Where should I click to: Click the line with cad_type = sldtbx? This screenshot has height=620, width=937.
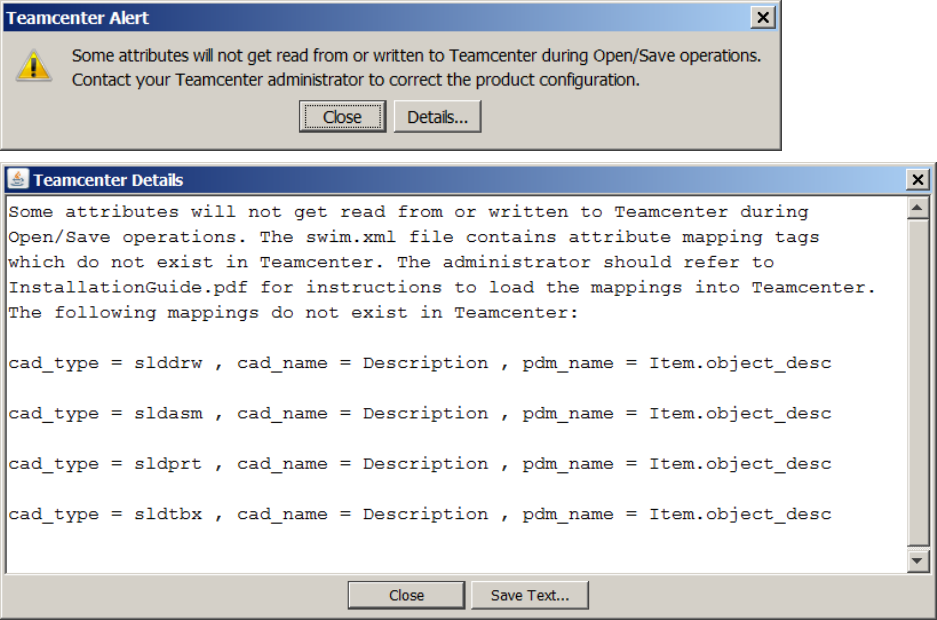point(419,514)
